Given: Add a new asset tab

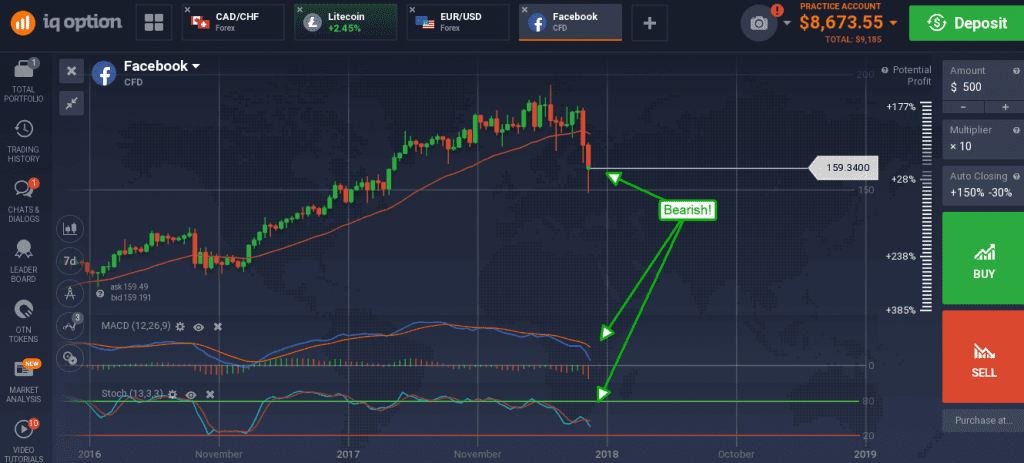Looking at the screenshot, I should (650, 24).
